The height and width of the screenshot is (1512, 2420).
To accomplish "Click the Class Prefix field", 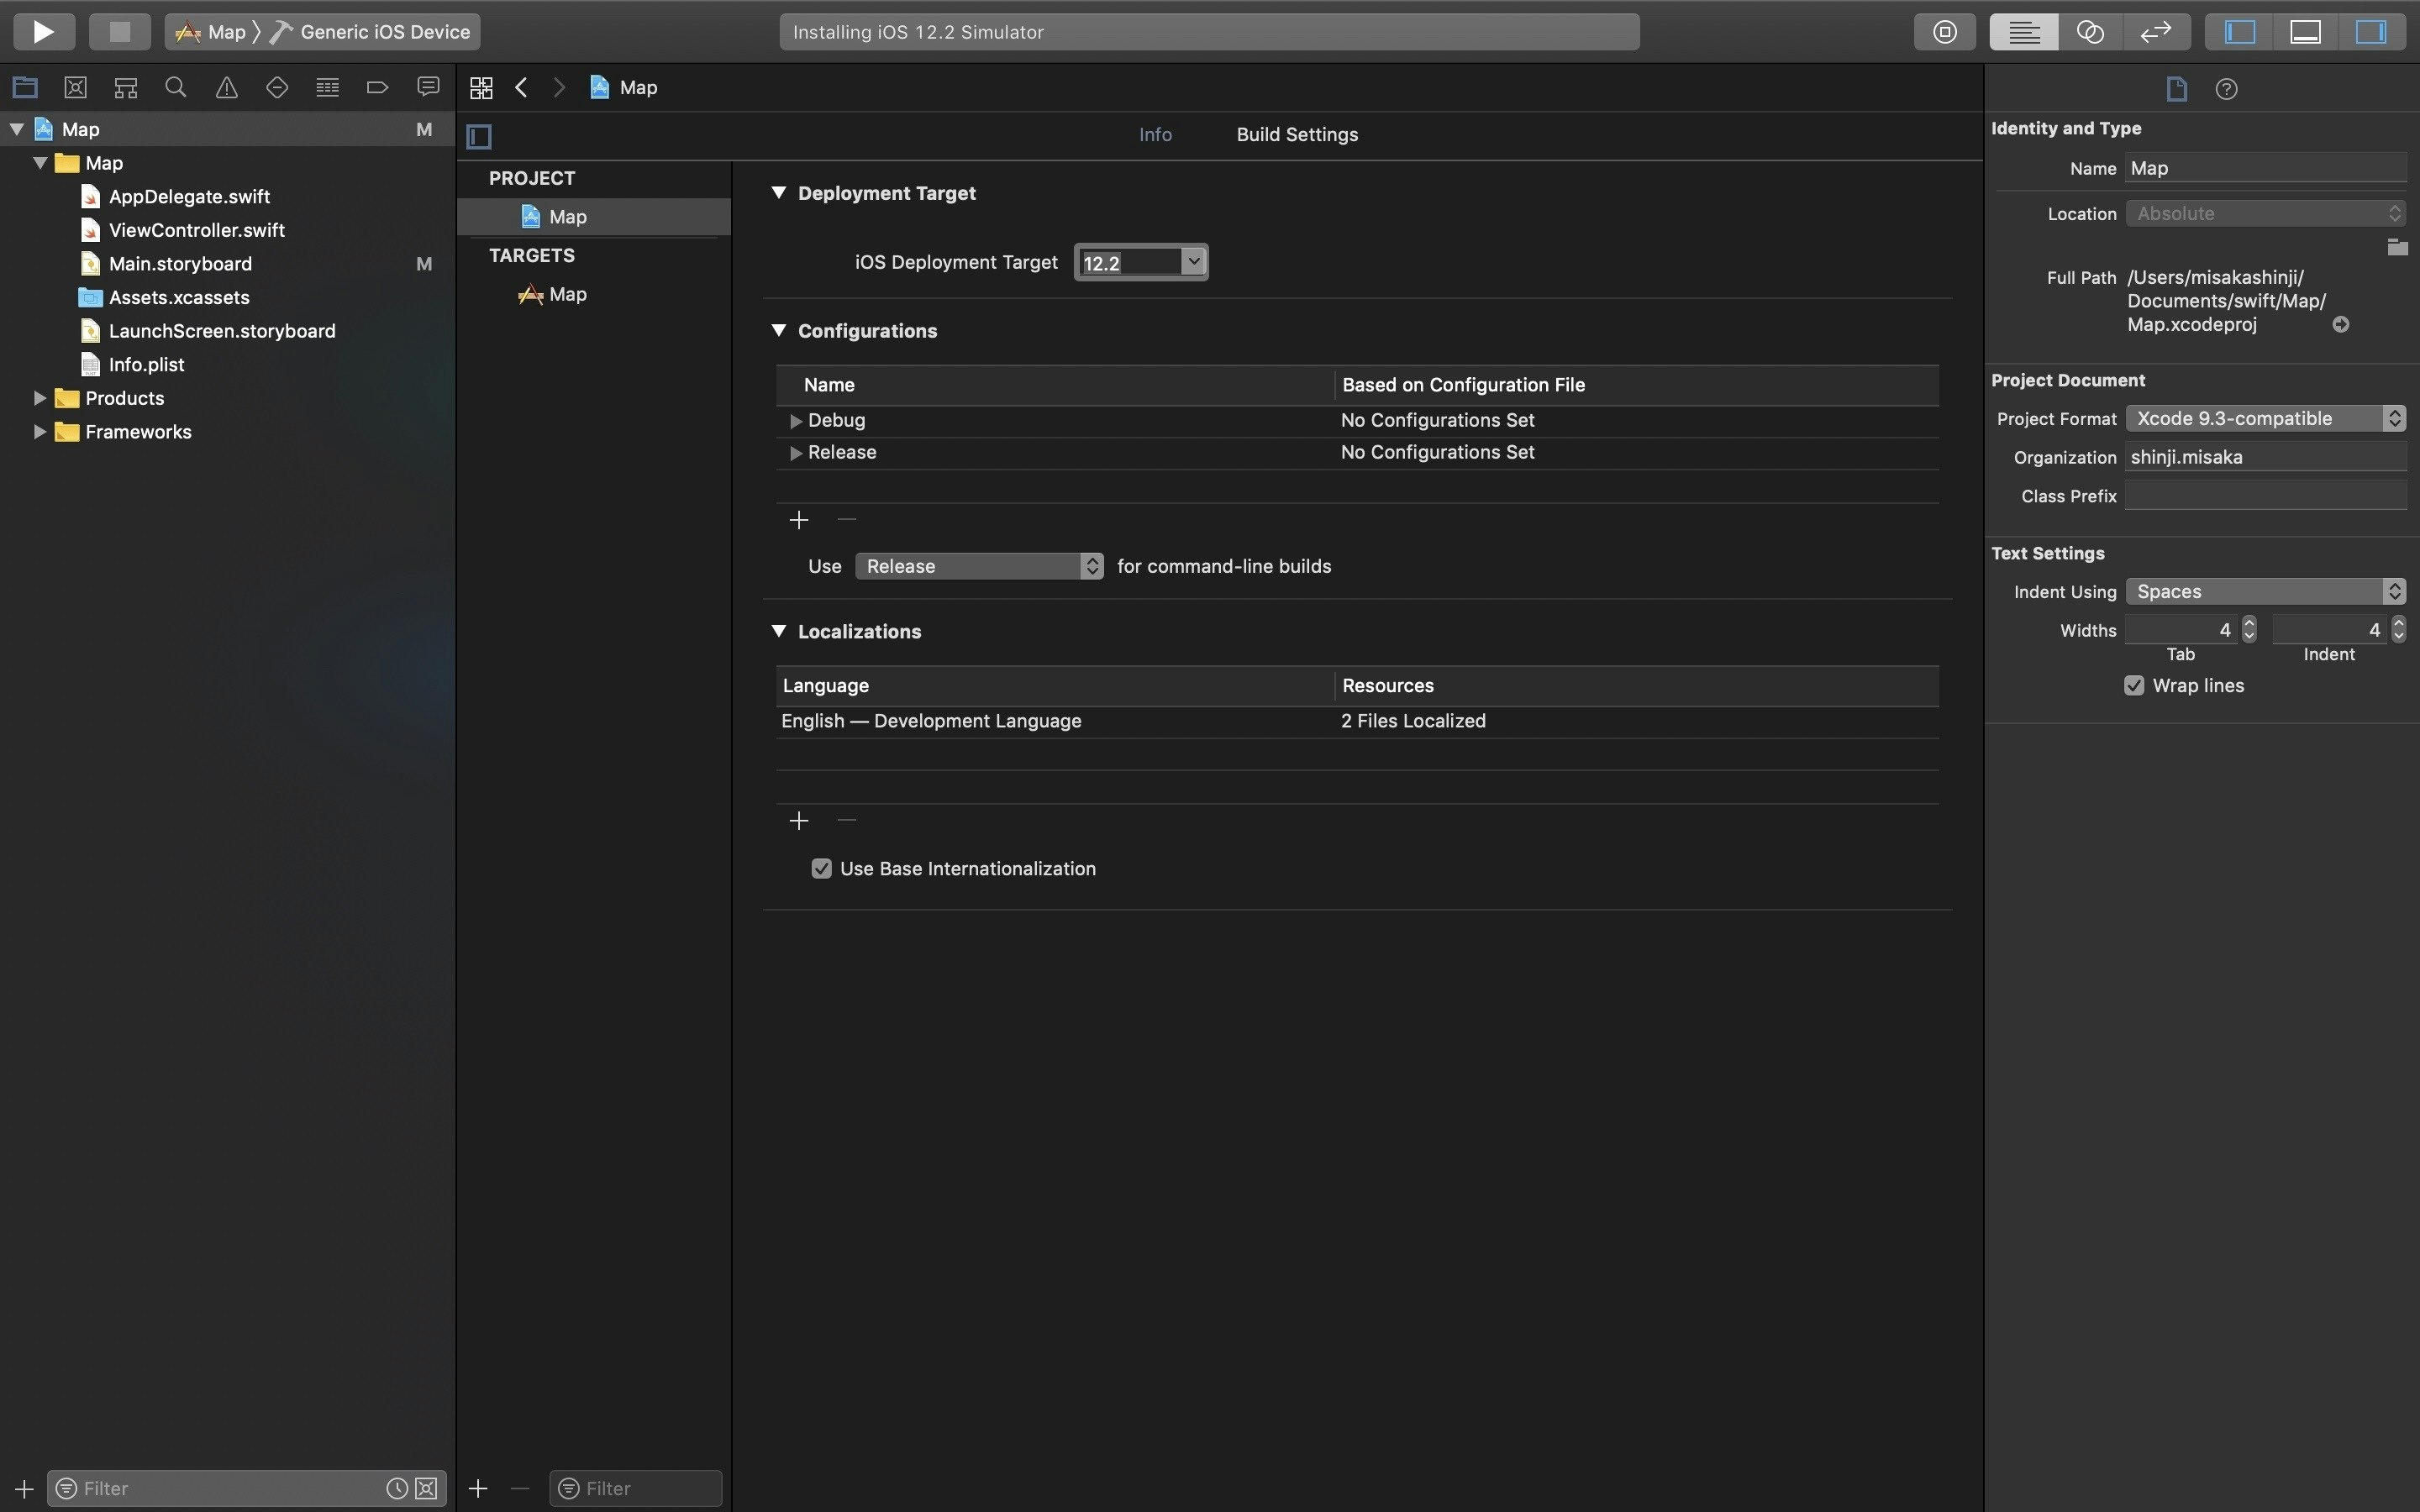I will pos(2265,496).
